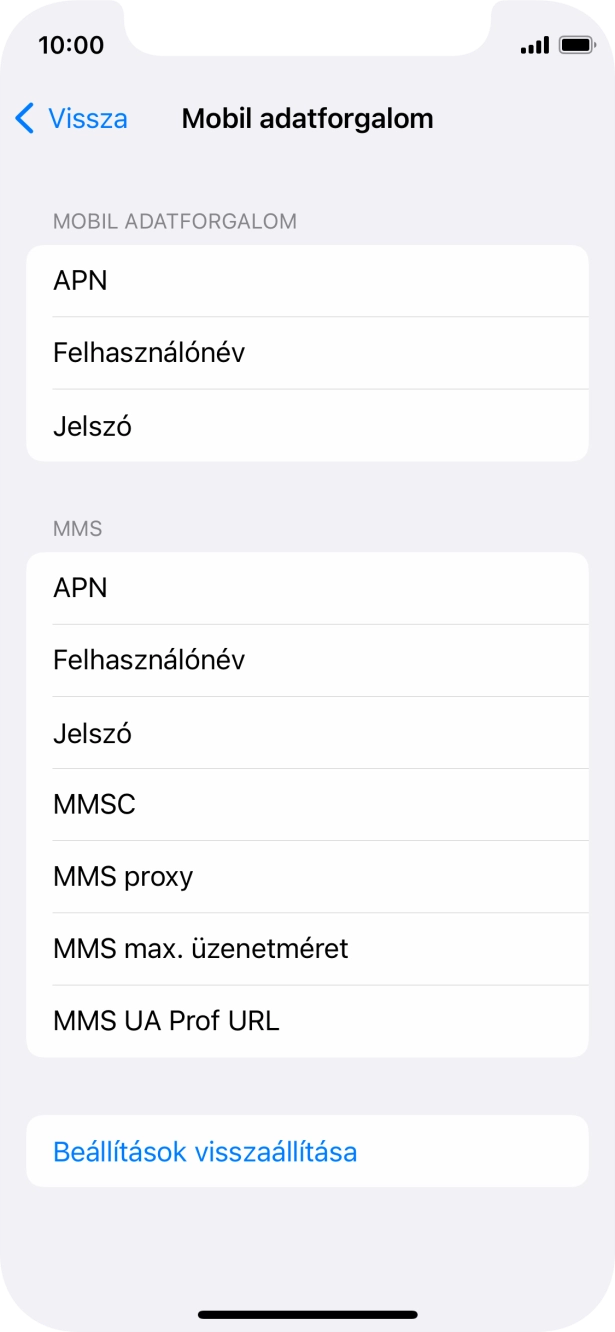The width and height of the screenshot is (615, 1332).
Task: Select the Felhasználónév field under MOBIL ADATFORGALOM
Action: [307, 353]
